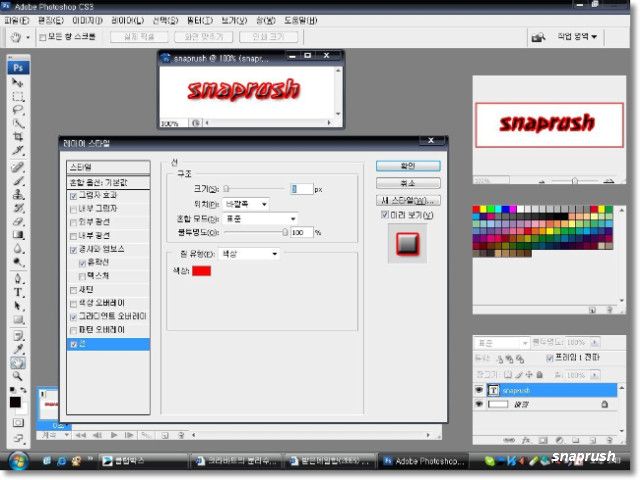Click the stroke size px input field
The height and width of the screenshot is (480, 640).
pos(302,189)
